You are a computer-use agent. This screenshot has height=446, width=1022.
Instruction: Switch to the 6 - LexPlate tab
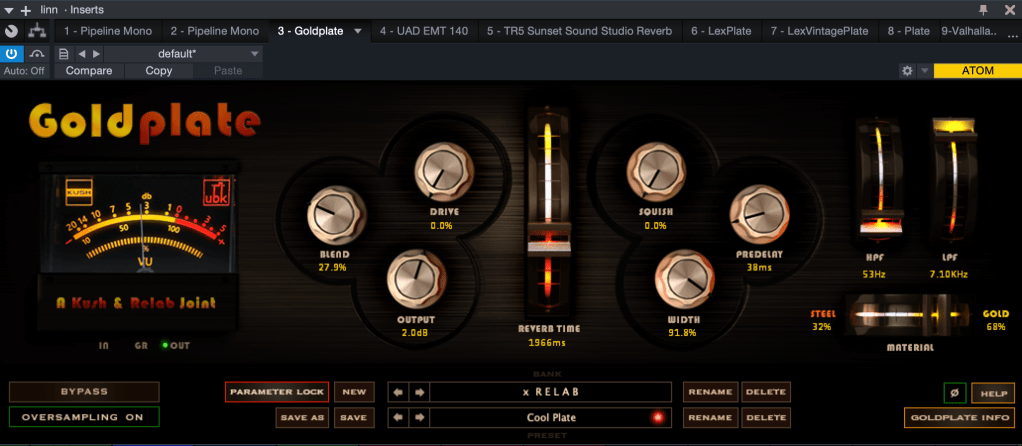[721, 31]
